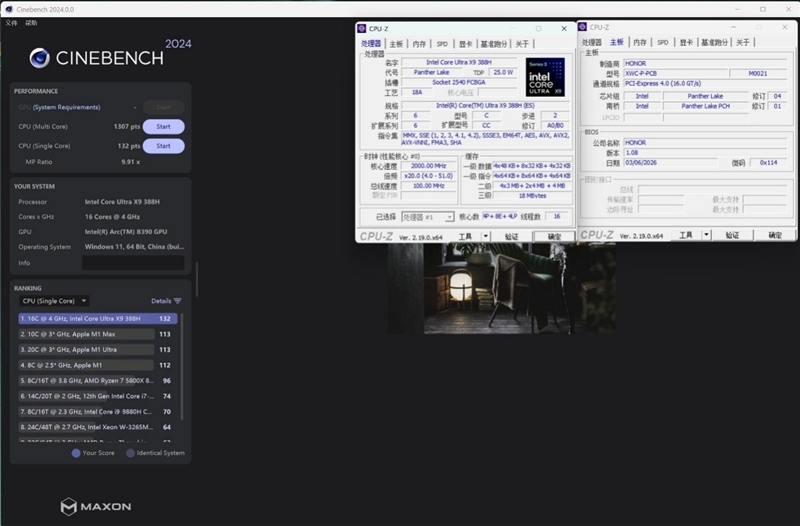Switch to 基准跑分 tab in left CPU-Z
Screen dimensions: 800x526
click(x=493, y=44)
